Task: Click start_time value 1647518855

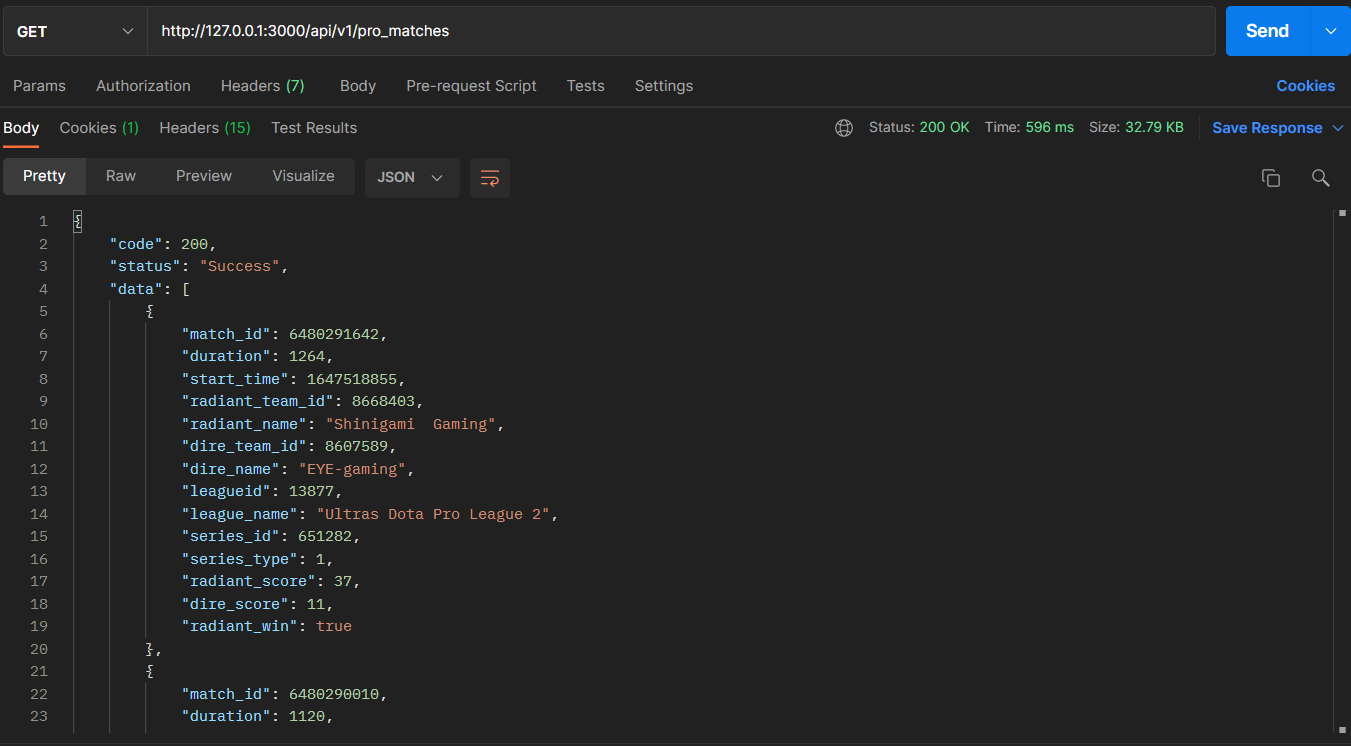Action: (352, 379)
